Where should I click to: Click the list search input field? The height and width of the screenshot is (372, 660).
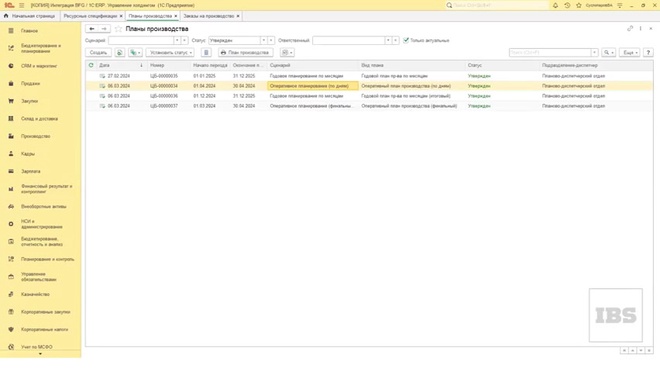pos(550,53)
